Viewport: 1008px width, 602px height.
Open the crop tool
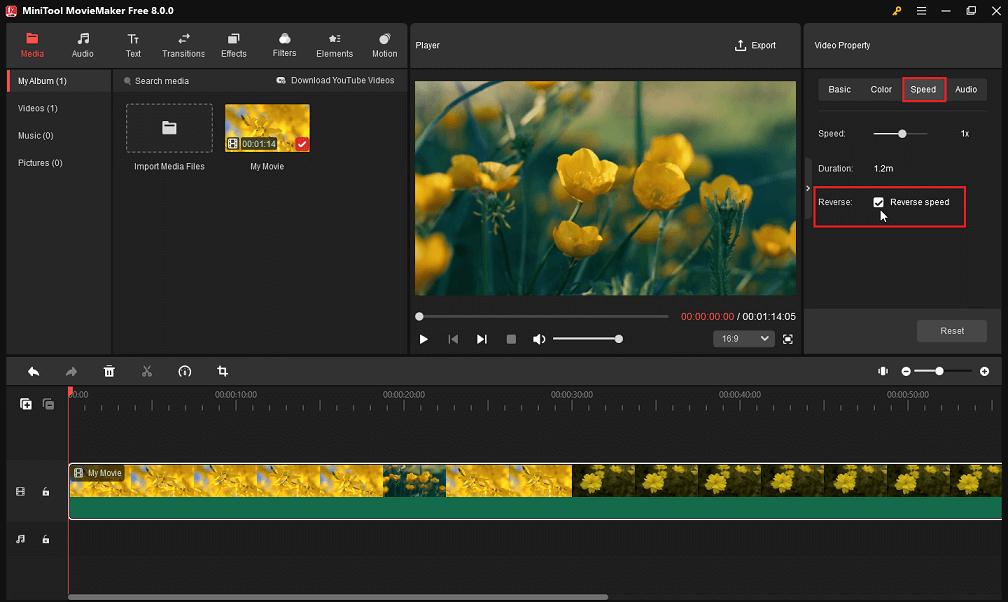point(222,372)
